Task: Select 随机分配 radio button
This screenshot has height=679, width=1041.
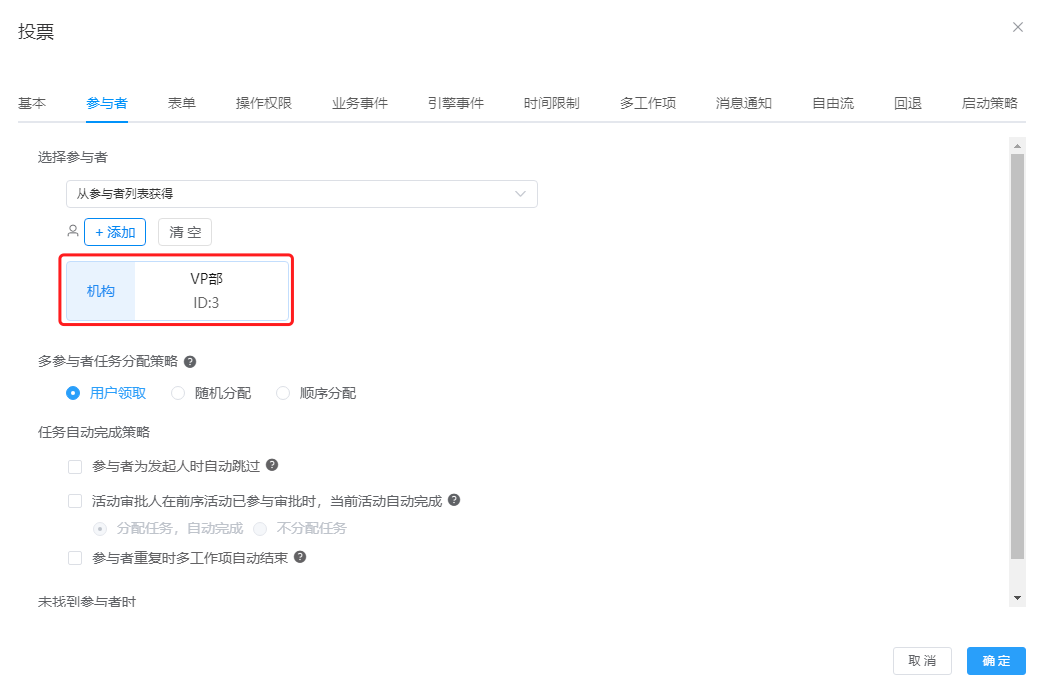Action: pyautogui.click(x=178, y=393)
